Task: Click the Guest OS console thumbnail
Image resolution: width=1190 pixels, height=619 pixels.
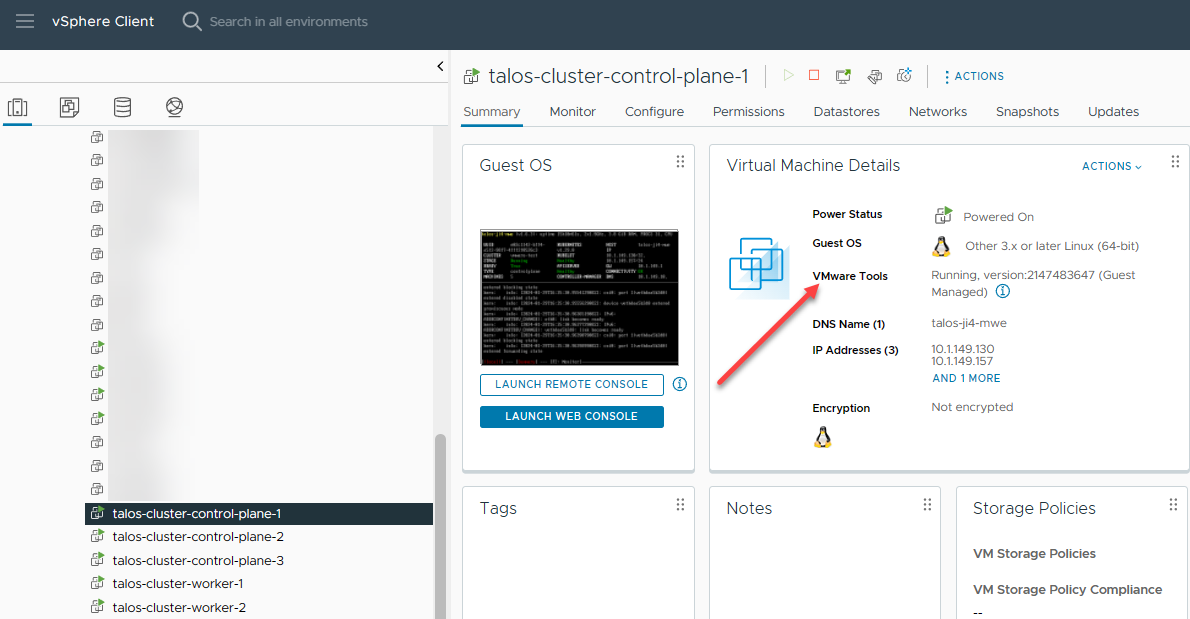Action: coord(579,297)
